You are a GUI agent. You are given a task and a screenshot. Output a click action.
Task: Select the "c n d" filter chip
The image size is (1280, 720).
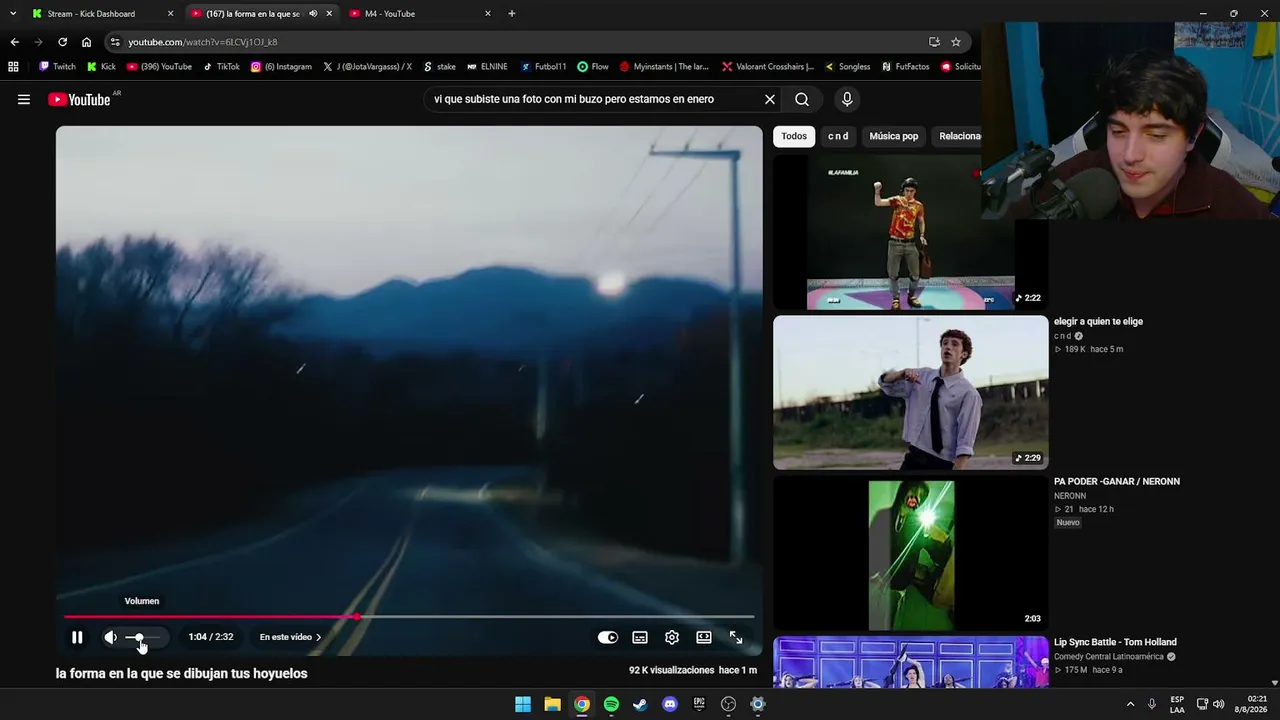(x=838, y=136)
